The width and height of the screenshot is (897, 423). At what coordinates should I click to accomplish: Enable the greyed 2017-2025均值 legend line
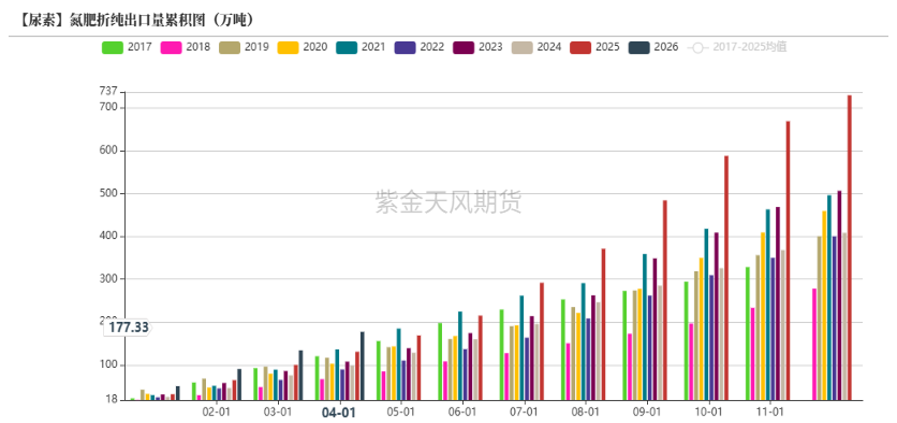pos(737,47)
